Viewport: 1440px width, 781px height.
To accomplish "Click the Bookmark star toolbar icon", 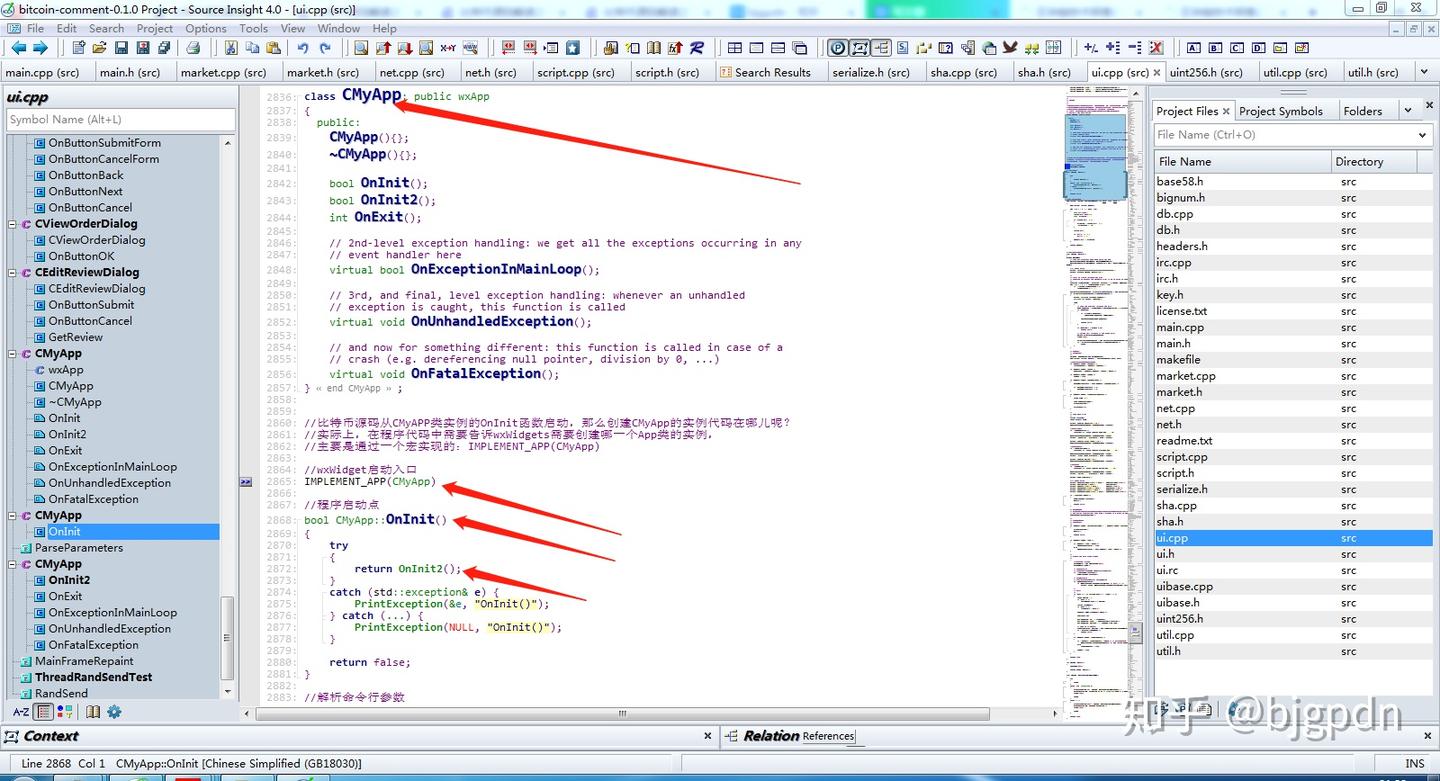I will [572, 48].
